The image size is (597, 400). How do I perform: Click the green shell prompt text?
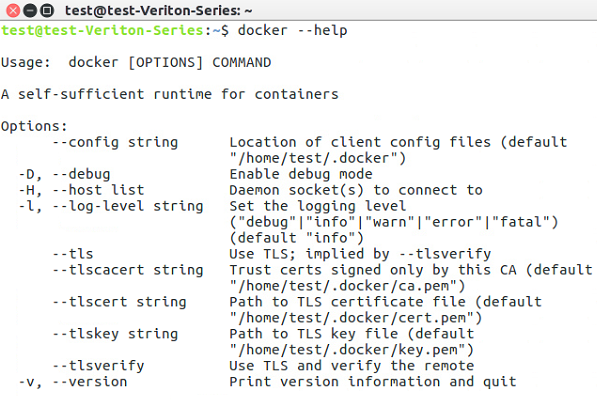(115, 30)
